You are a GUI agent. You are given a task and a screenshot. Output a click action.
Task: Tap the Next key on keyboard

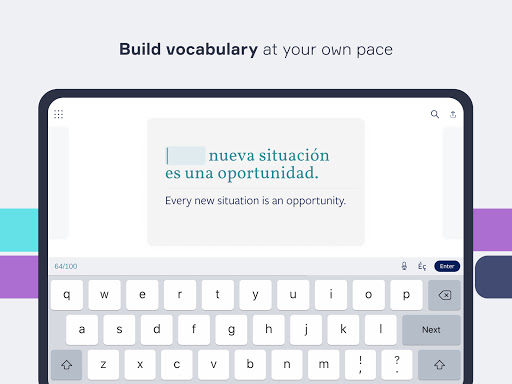point(431,330)
